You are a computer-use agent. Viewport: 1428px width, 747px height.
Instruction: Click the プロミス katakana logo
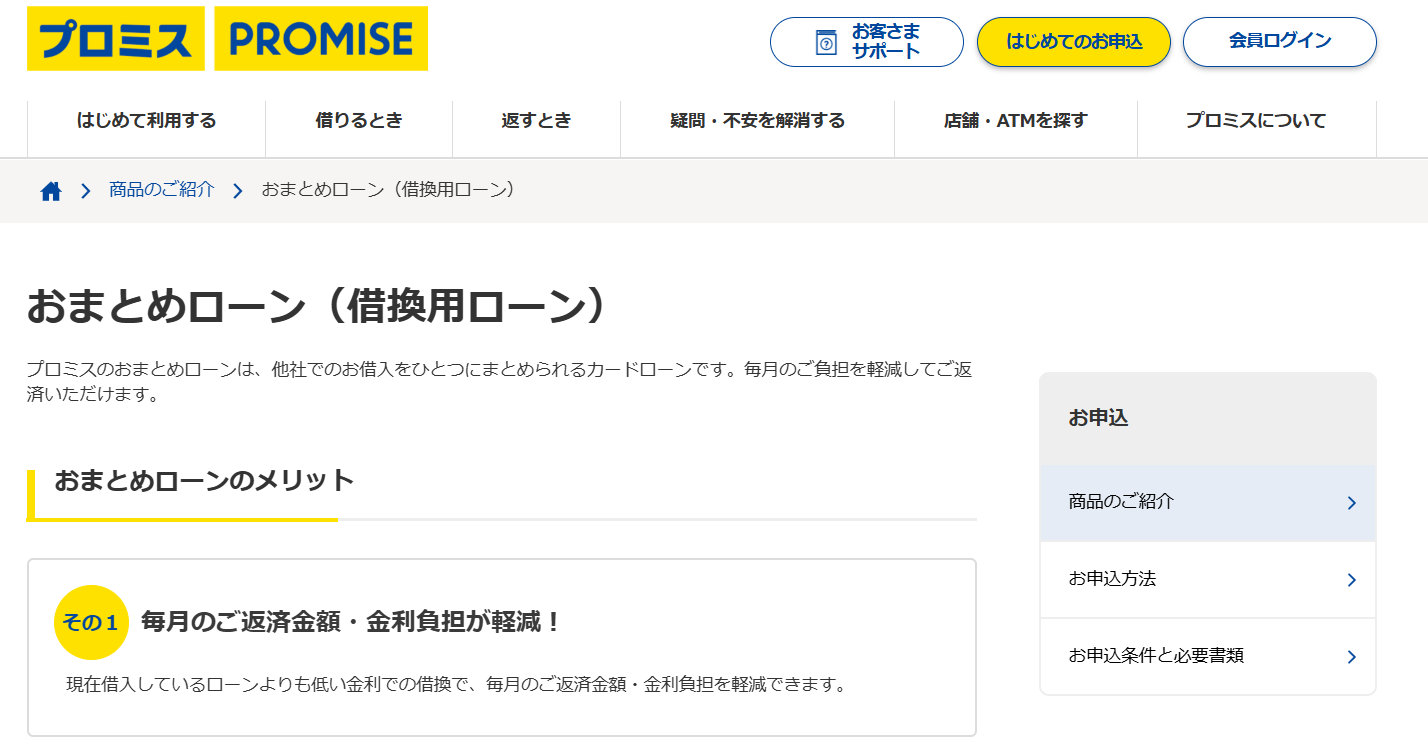pyautogui.click(x=116, y=39)
